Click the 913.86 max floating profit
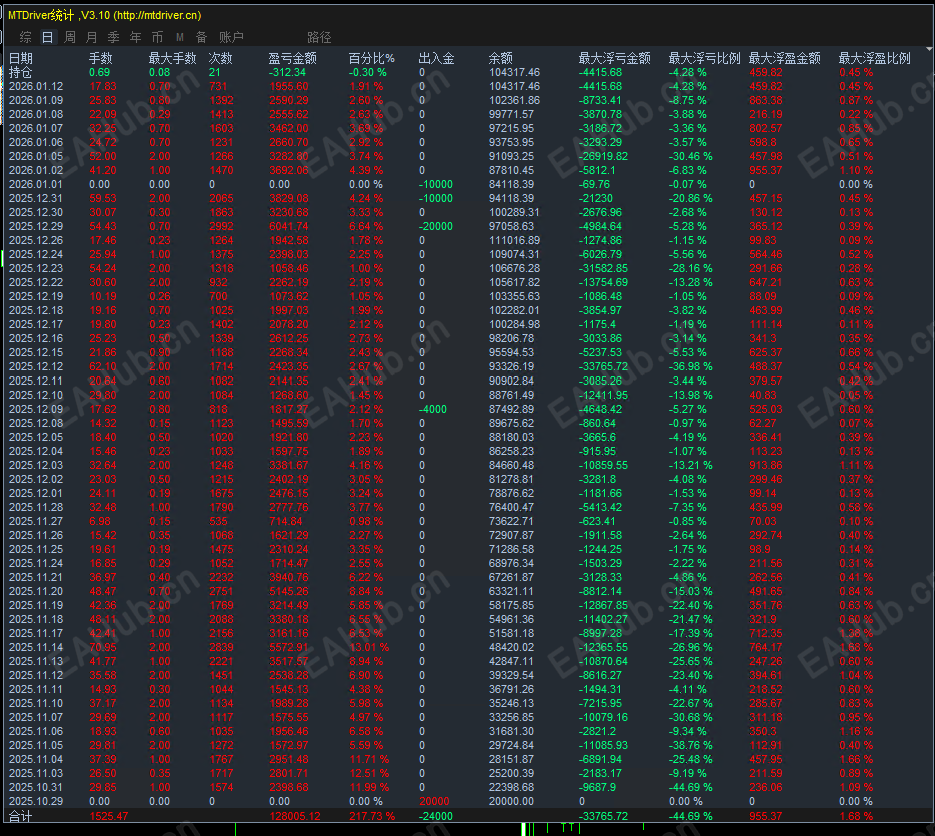Image resolution: width=935 pixels, height=836 pixels. pos(766,465)
